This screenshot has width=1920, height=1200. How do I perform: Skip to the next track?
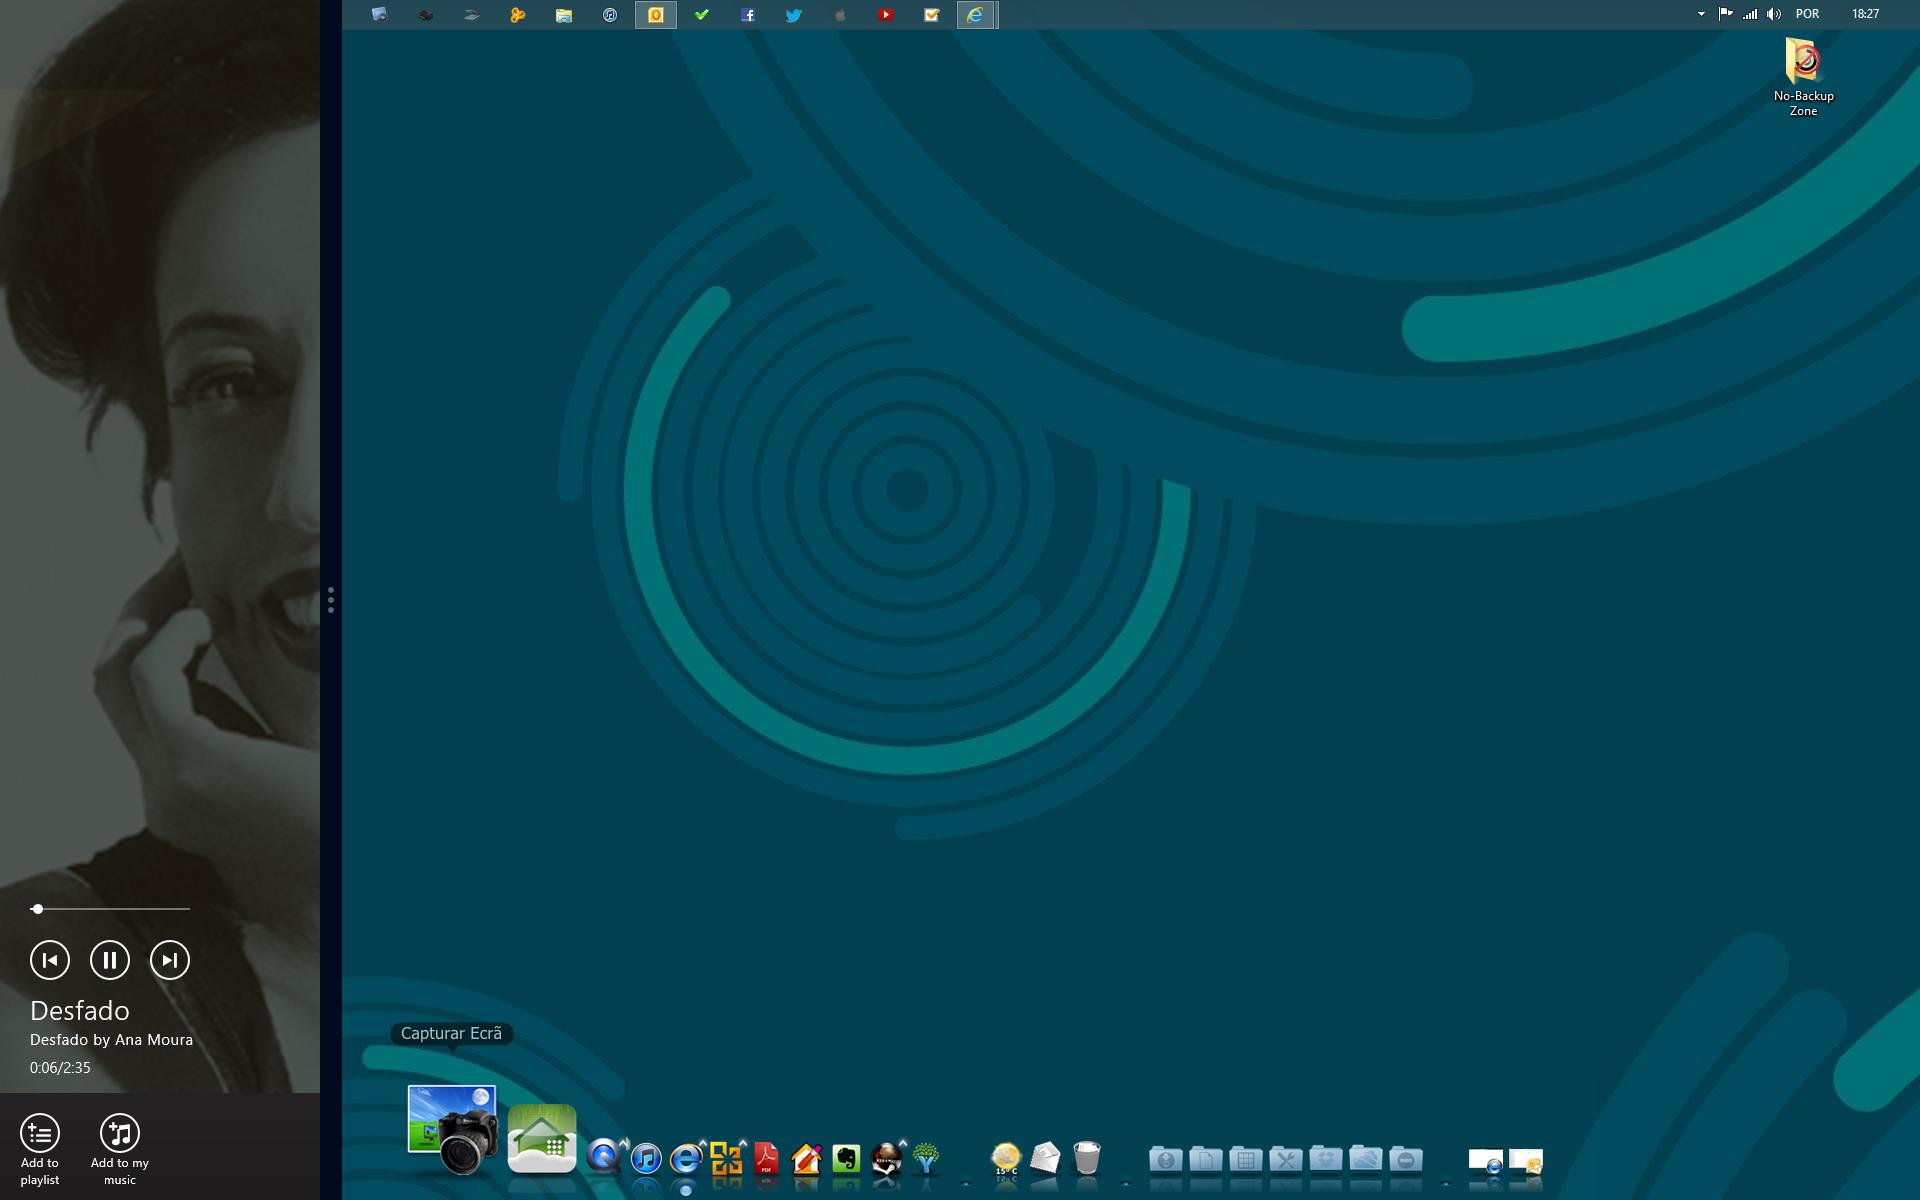[170, 960]
